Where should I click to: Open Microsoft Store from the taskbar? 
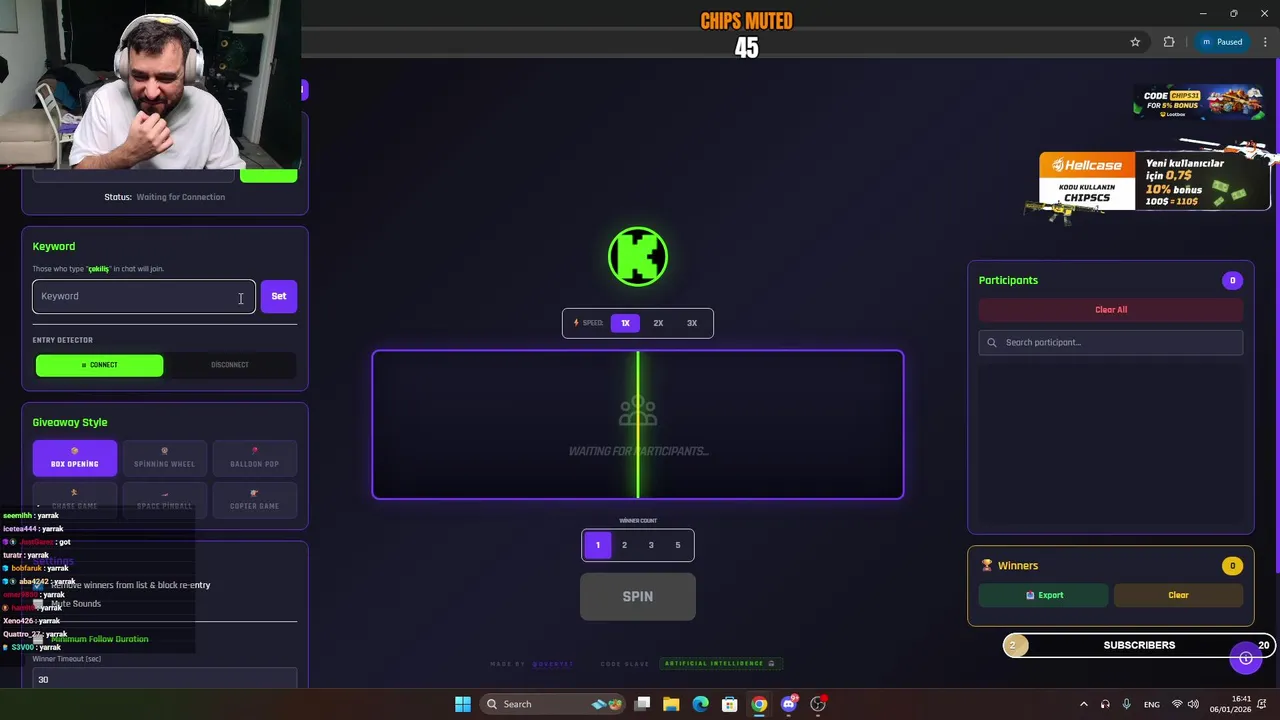(730, 704)
